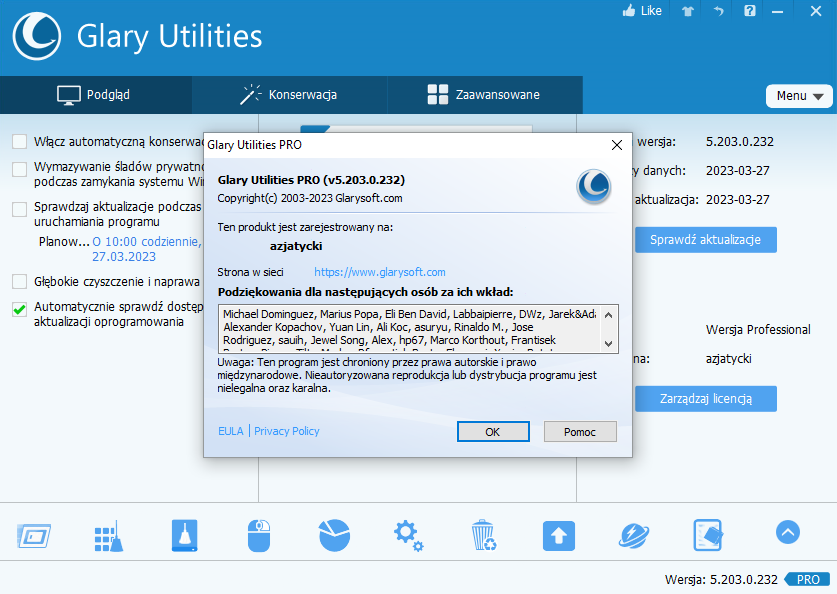Open the Privacy Policy link
Image resolution: width=837 pixels, height=594 pixels.
pyautogui.click(x=287, y=431)
